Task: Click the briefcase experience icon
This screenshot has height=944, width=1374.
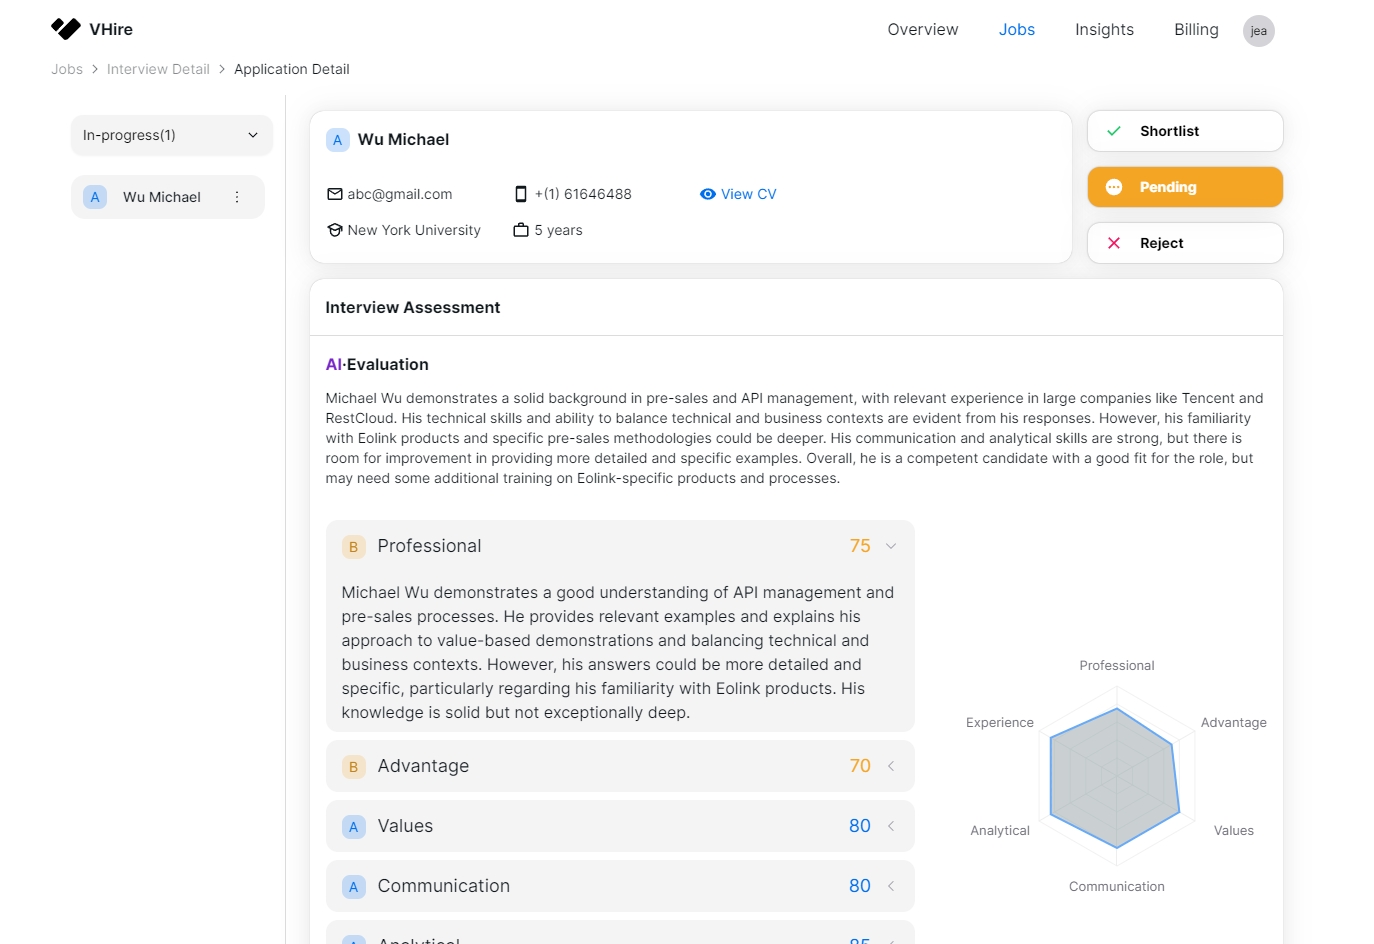Action: (x=521, y=230)
